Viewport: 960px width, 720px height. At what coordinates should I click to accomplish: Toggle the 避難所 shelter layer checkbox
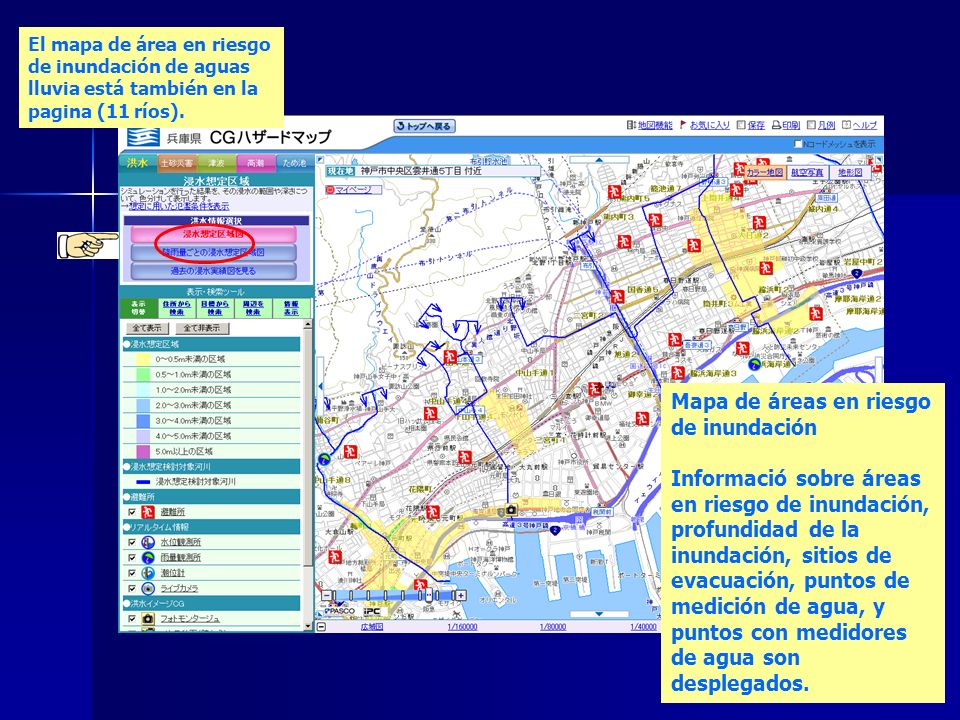pyautogui.click(x=132, y=512)
